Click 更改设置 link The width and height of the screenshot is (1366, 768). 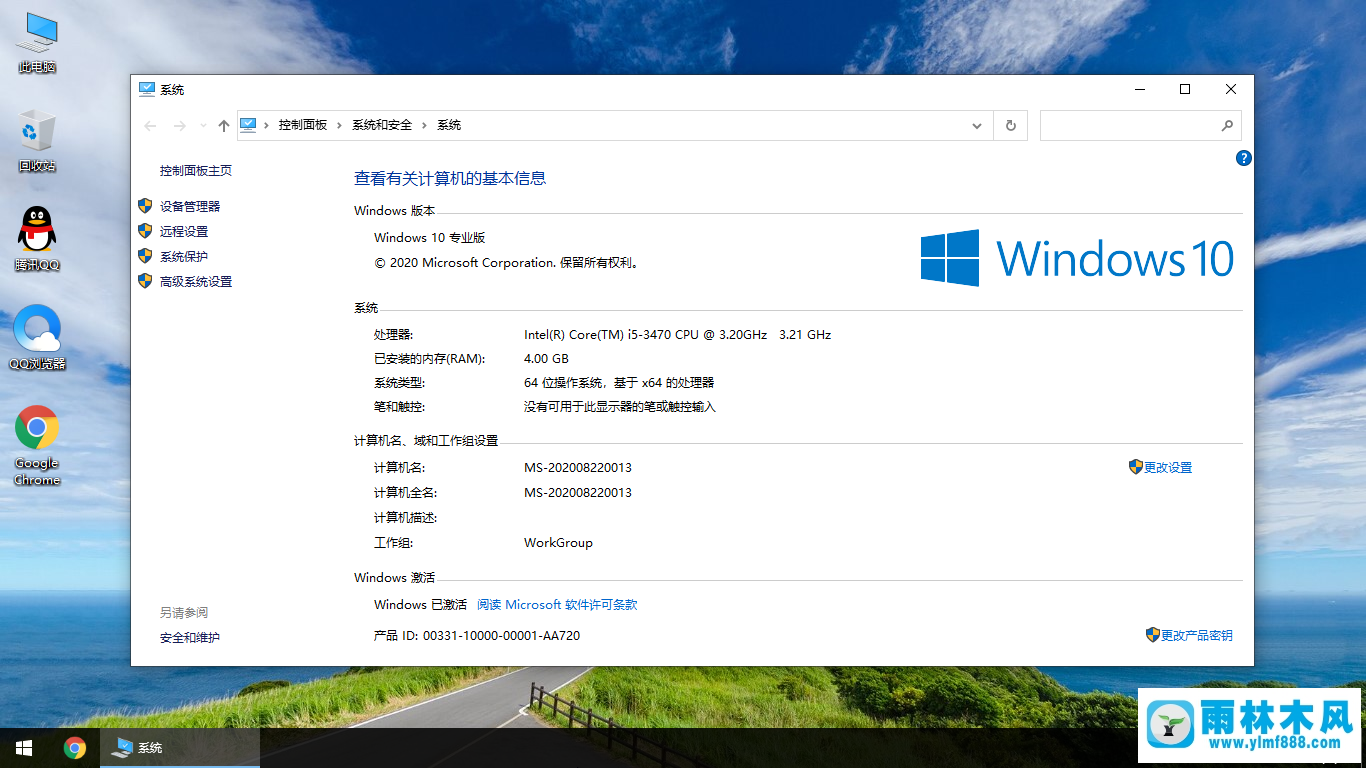(x=1168, y=468)
